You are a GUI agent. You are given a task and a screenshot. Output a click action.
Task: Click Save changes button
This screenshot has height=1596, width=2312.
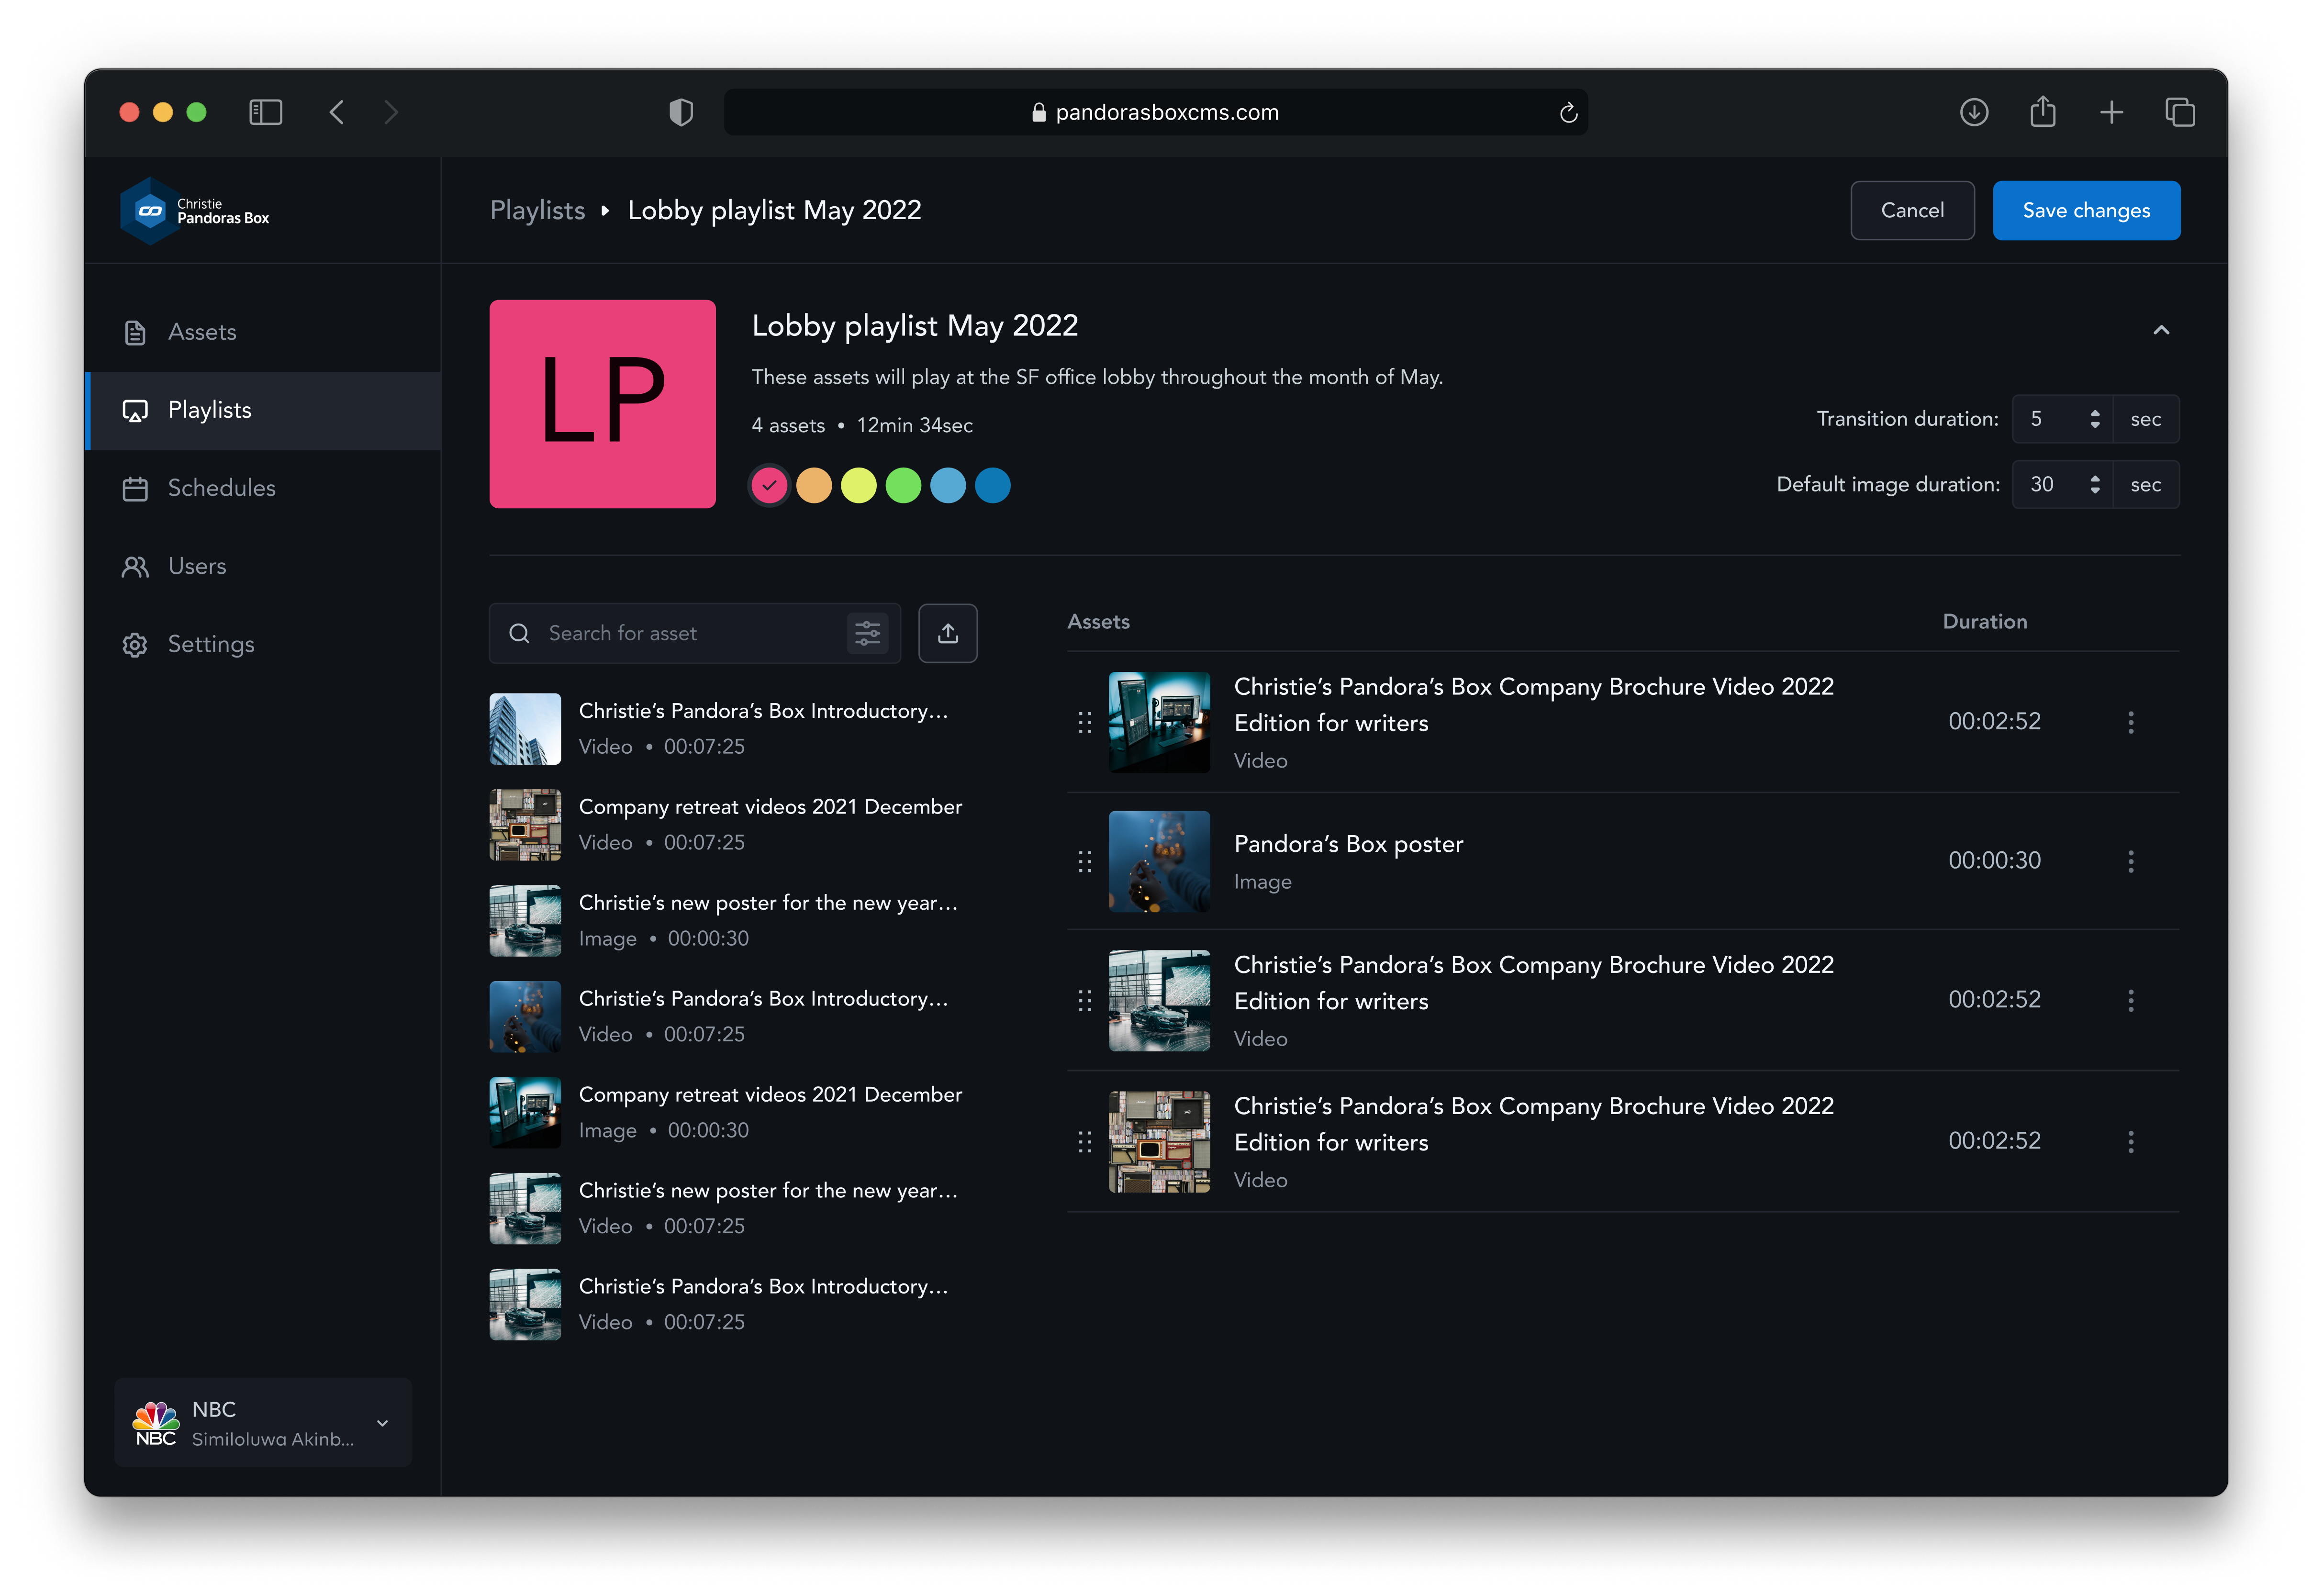tap(2085, 210)
